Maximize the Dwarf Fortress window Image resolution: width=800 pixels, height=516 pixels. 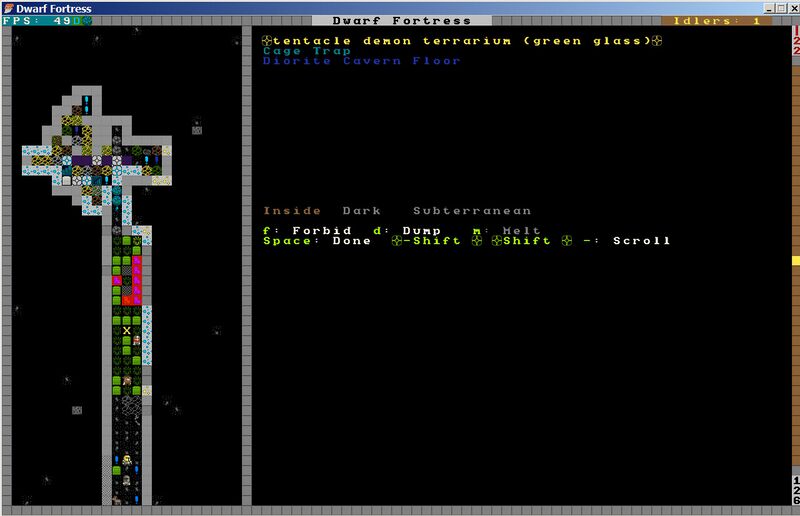click(x=781, y=8)
